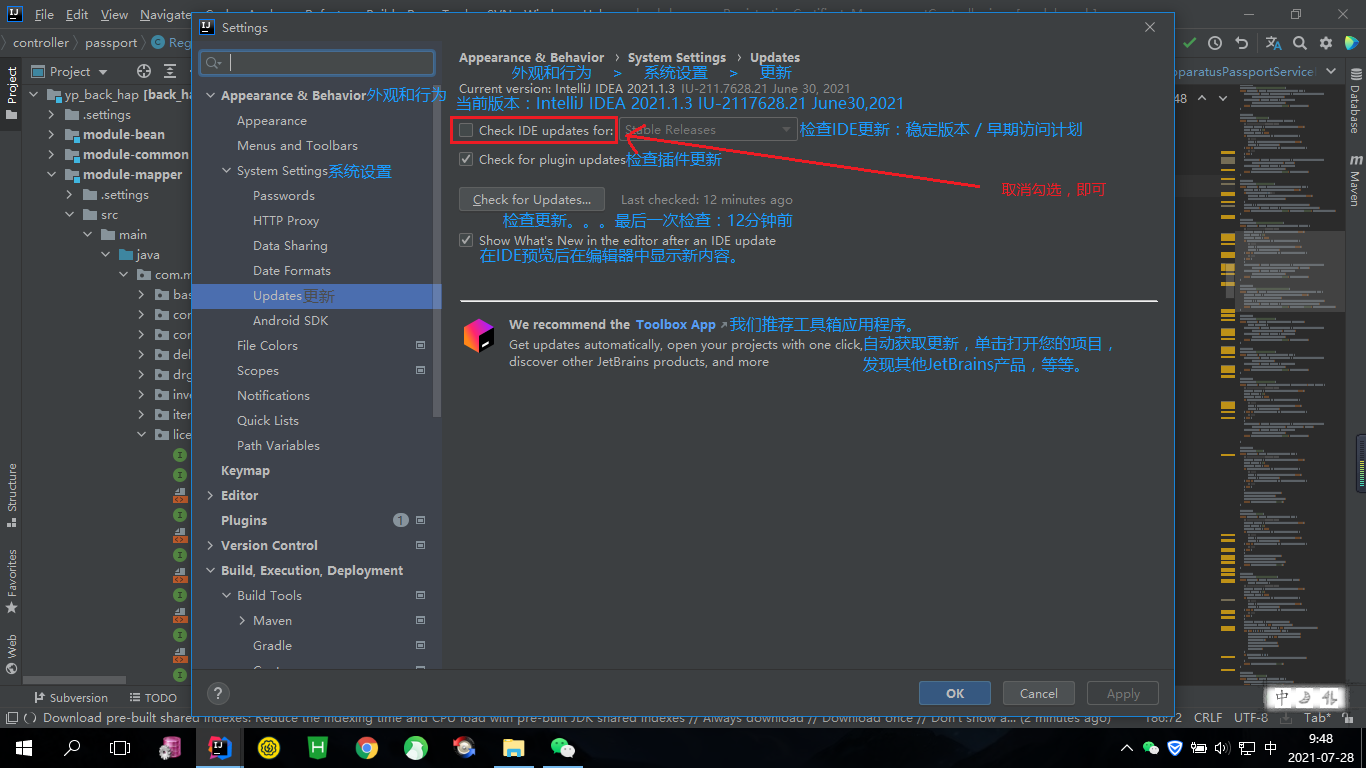Click the Translate toolbar icon
1366x768 pixels.
click(x=1273, y=43)
